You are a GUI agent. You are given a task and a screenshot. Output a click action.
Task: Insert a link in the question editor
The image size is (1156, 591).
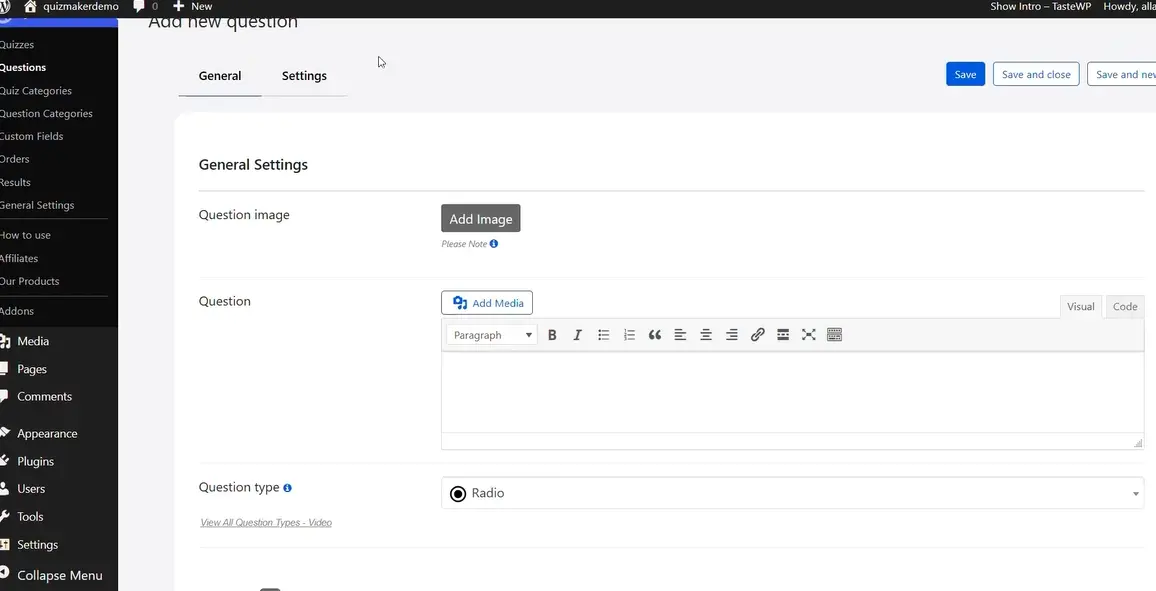coord(757,335)
